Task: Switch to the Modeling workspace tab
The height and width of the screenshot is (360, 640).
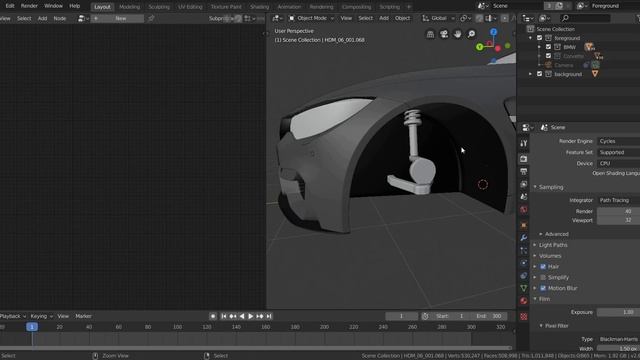Action: [129, 7]
